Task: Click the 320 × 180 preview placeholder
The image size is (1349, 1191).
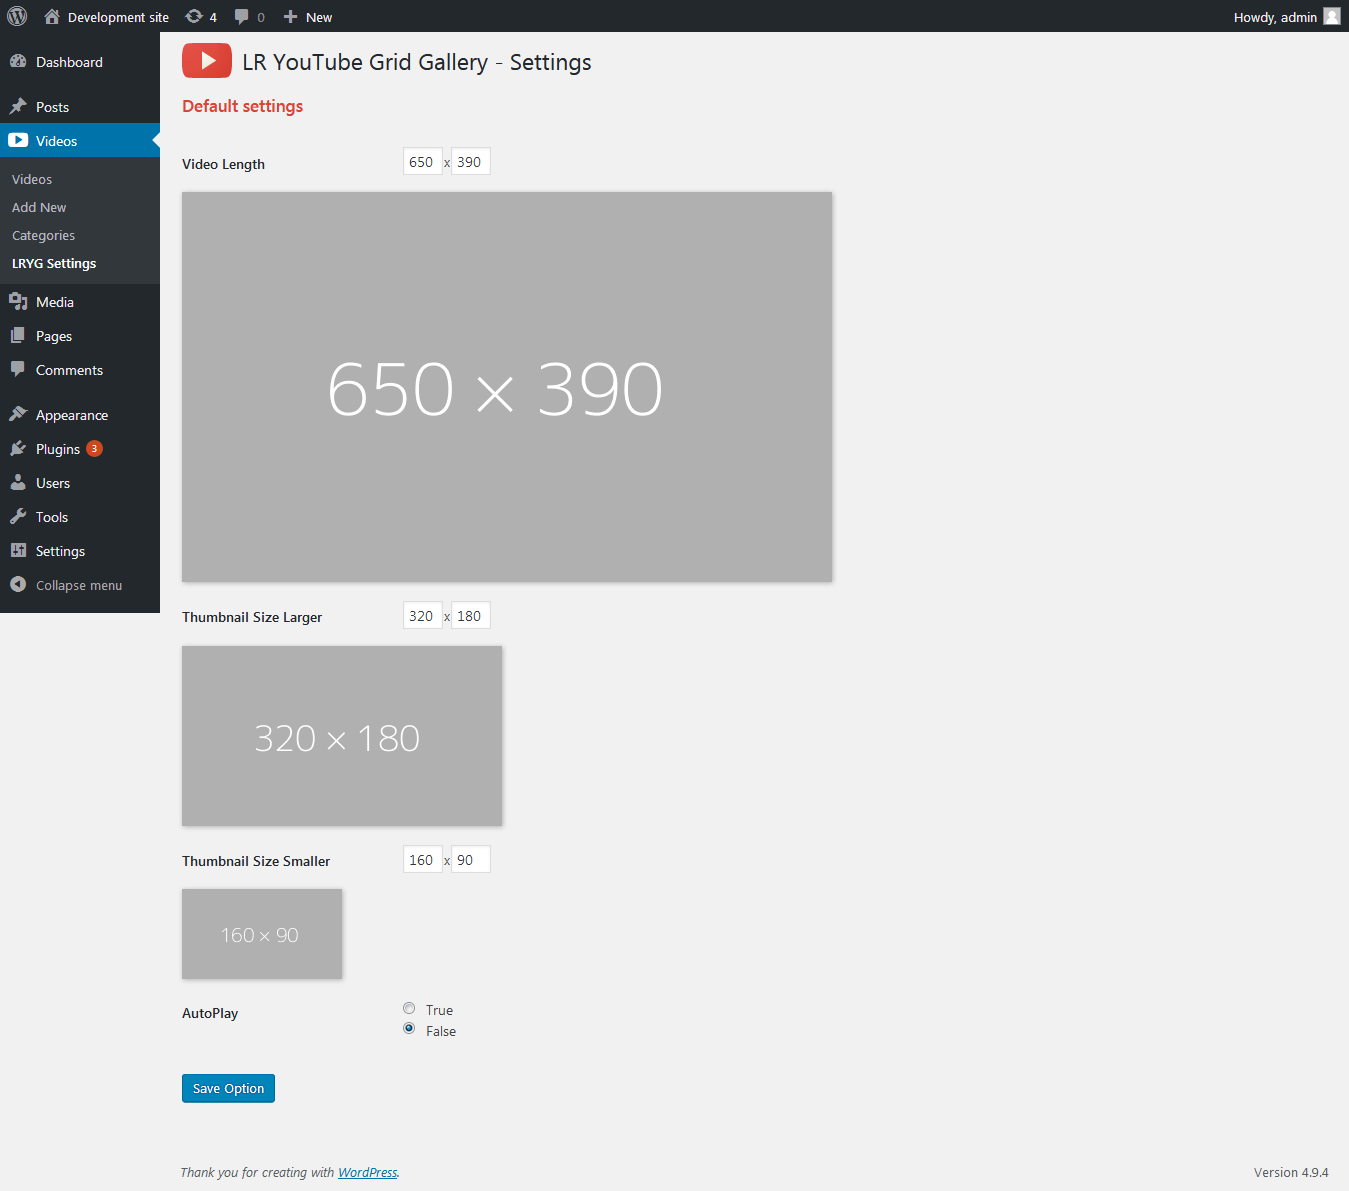Action: [342, 736]
